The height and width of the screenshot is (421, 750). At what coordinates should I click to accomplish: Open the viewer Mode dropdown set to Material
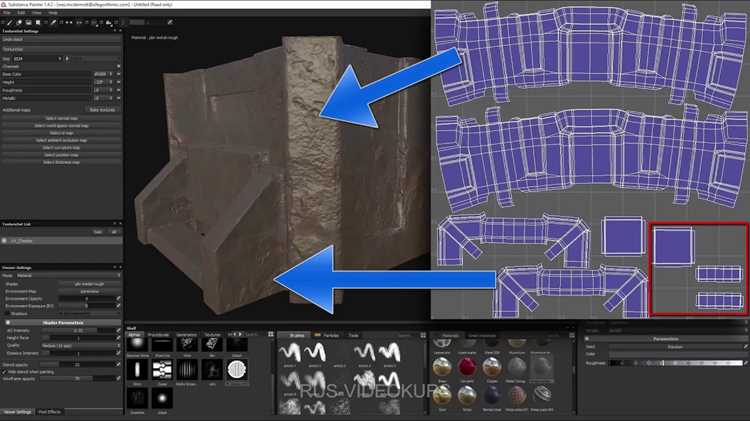pyautogui.click(x=68, y=276)
